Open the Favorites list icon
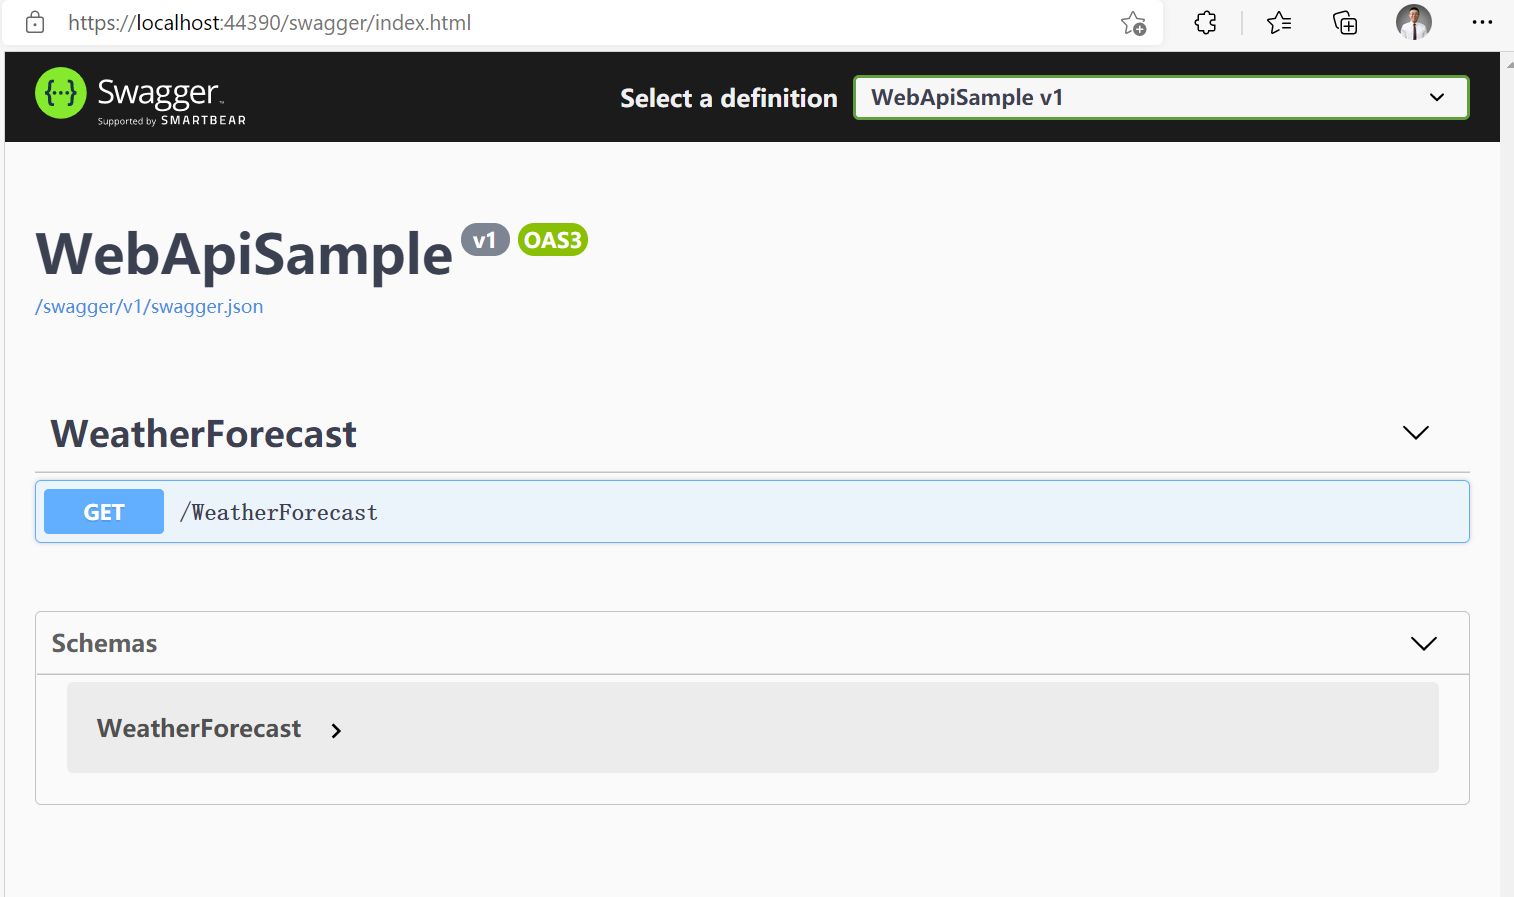Screen dimensions: 1514x897 pos(1279,22)
